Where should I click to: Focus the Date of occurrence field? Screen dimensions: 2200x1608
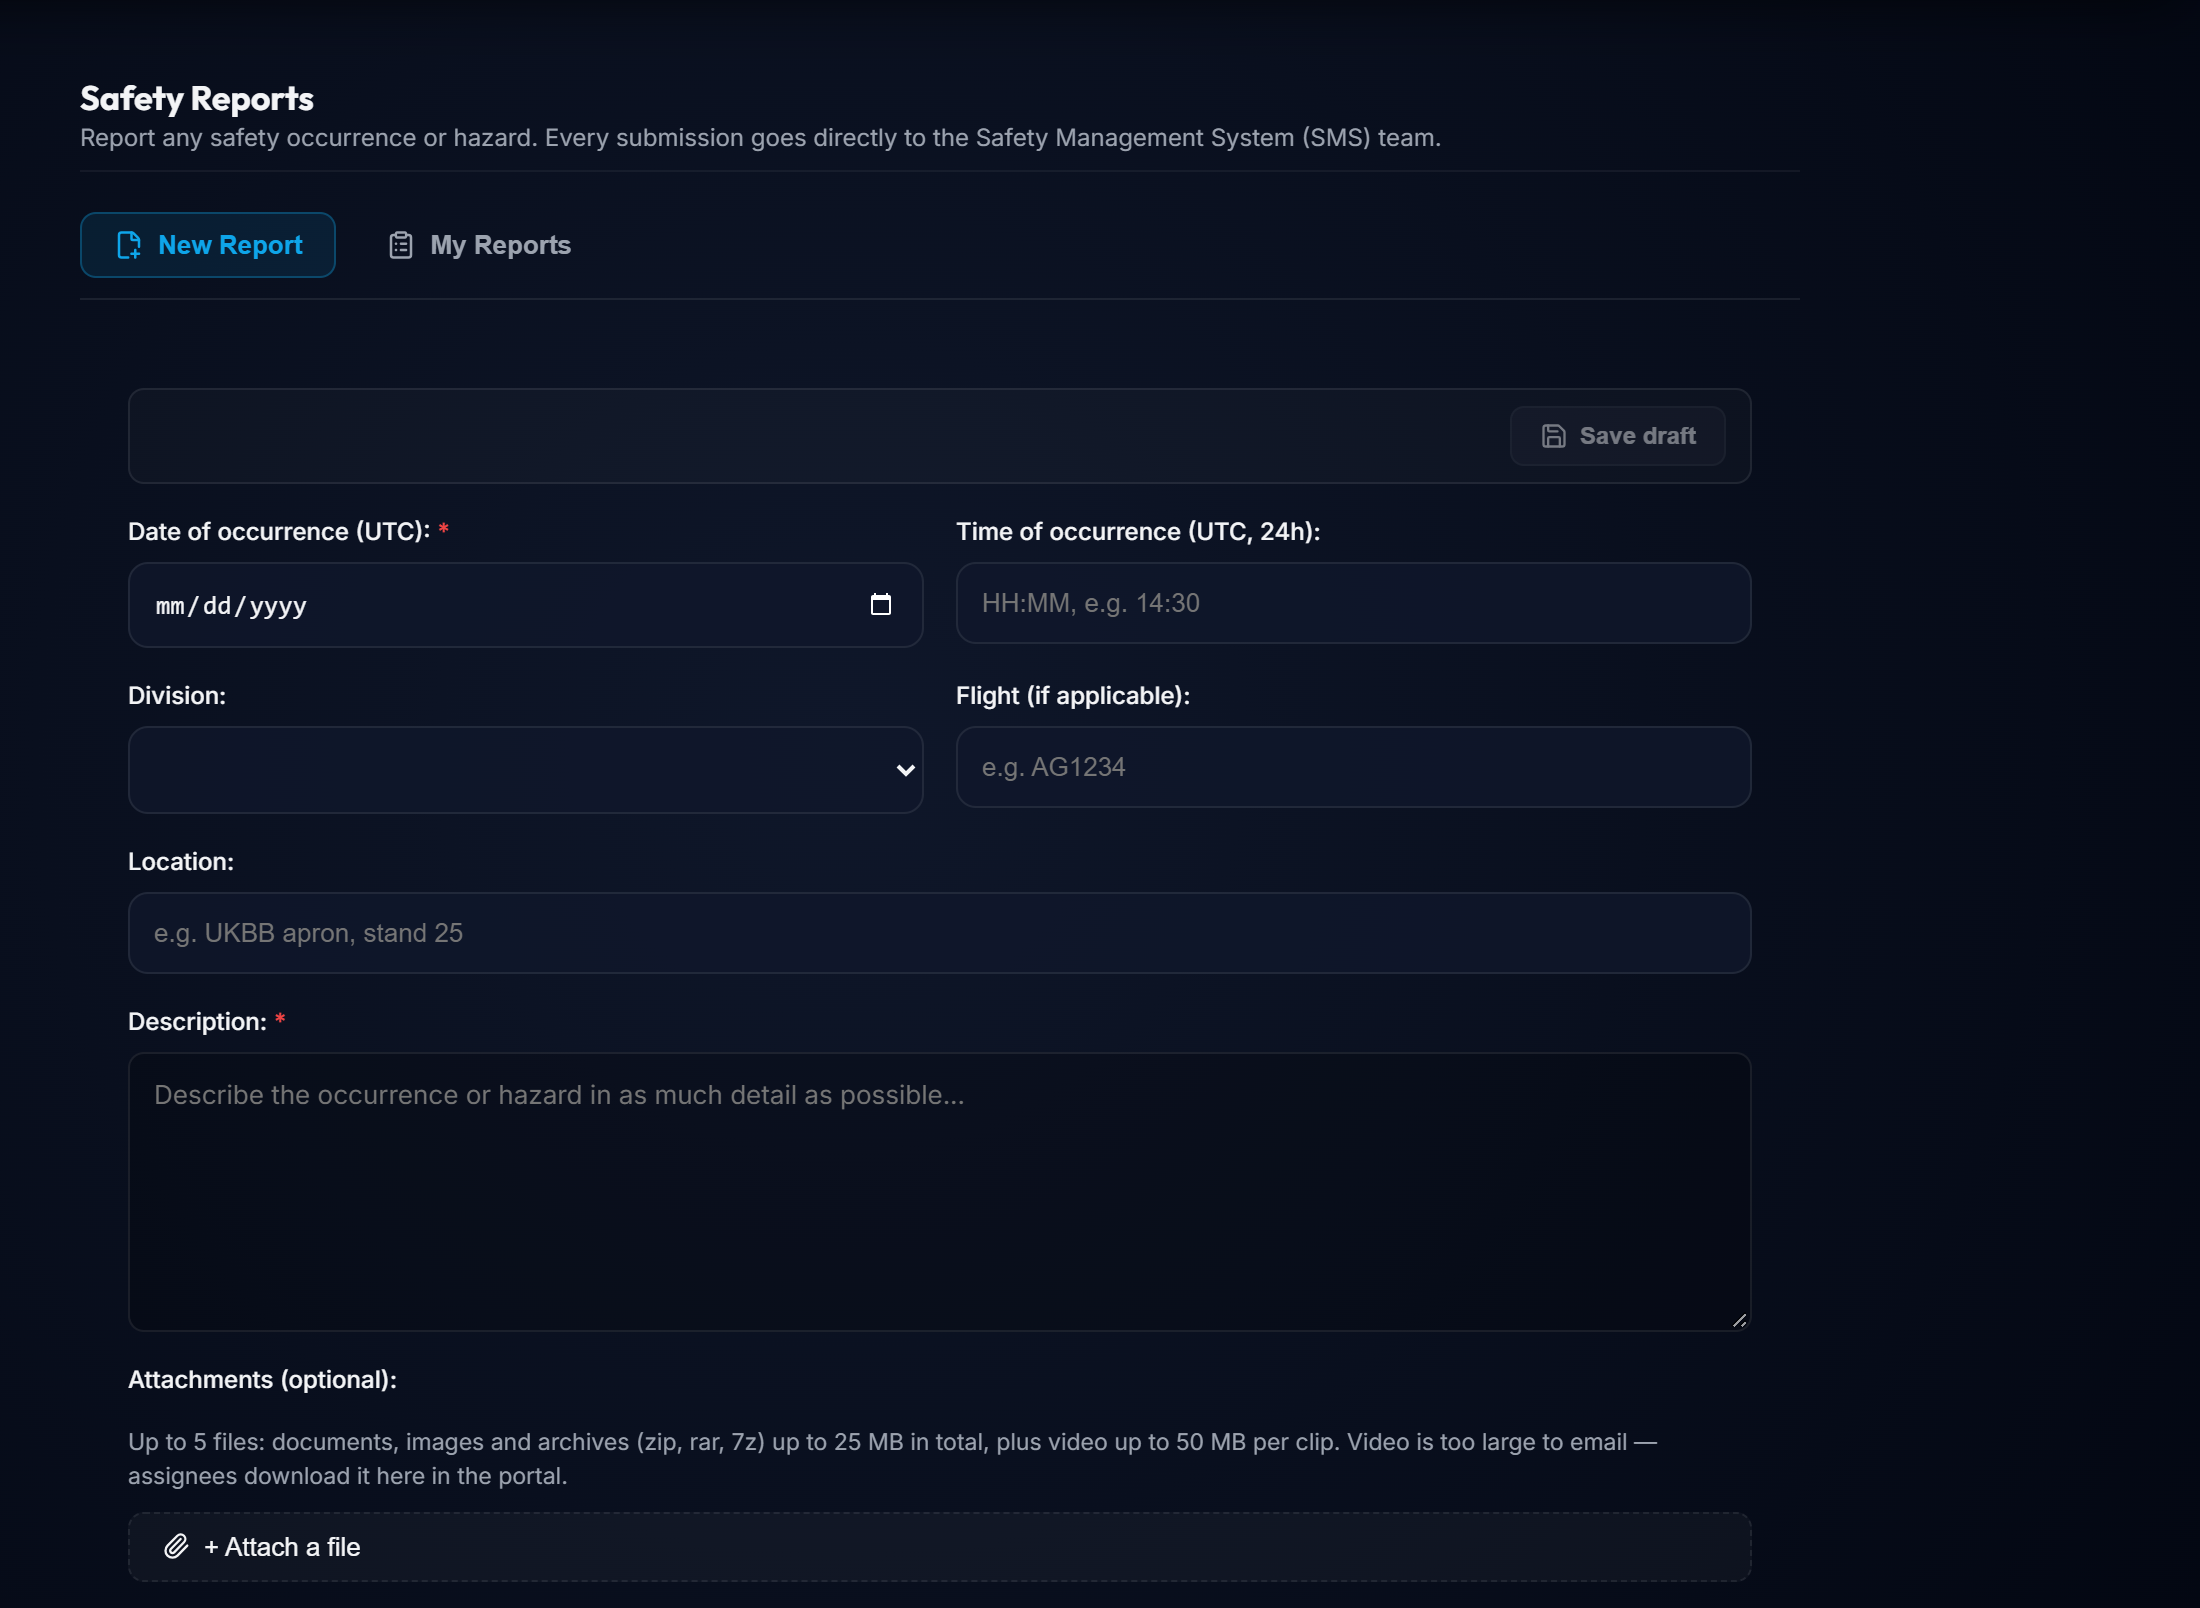click(525, 605)
